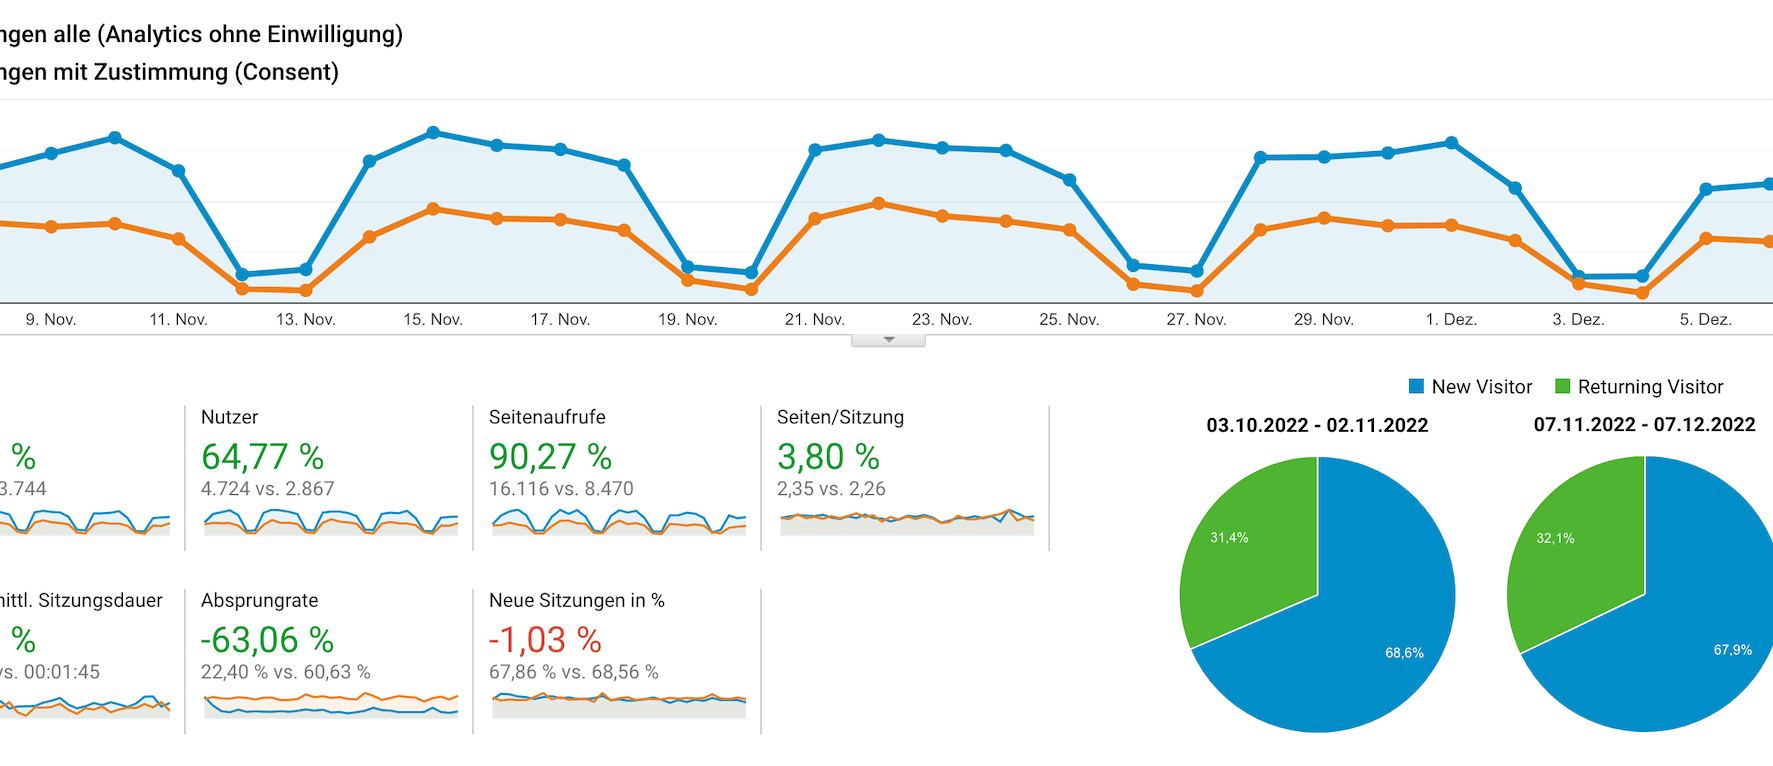Click the blue New Visitor legend swatch
The height and width of the screenshot is (766, 1773).
coord(1416,386)
